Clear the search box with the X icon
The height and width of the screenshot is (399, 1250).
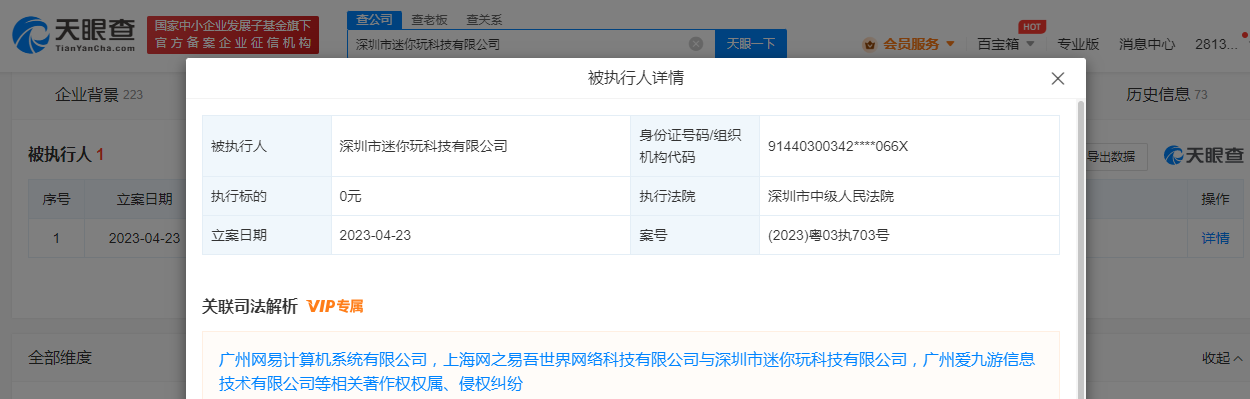pyautogui.click(x=696, y=44)
